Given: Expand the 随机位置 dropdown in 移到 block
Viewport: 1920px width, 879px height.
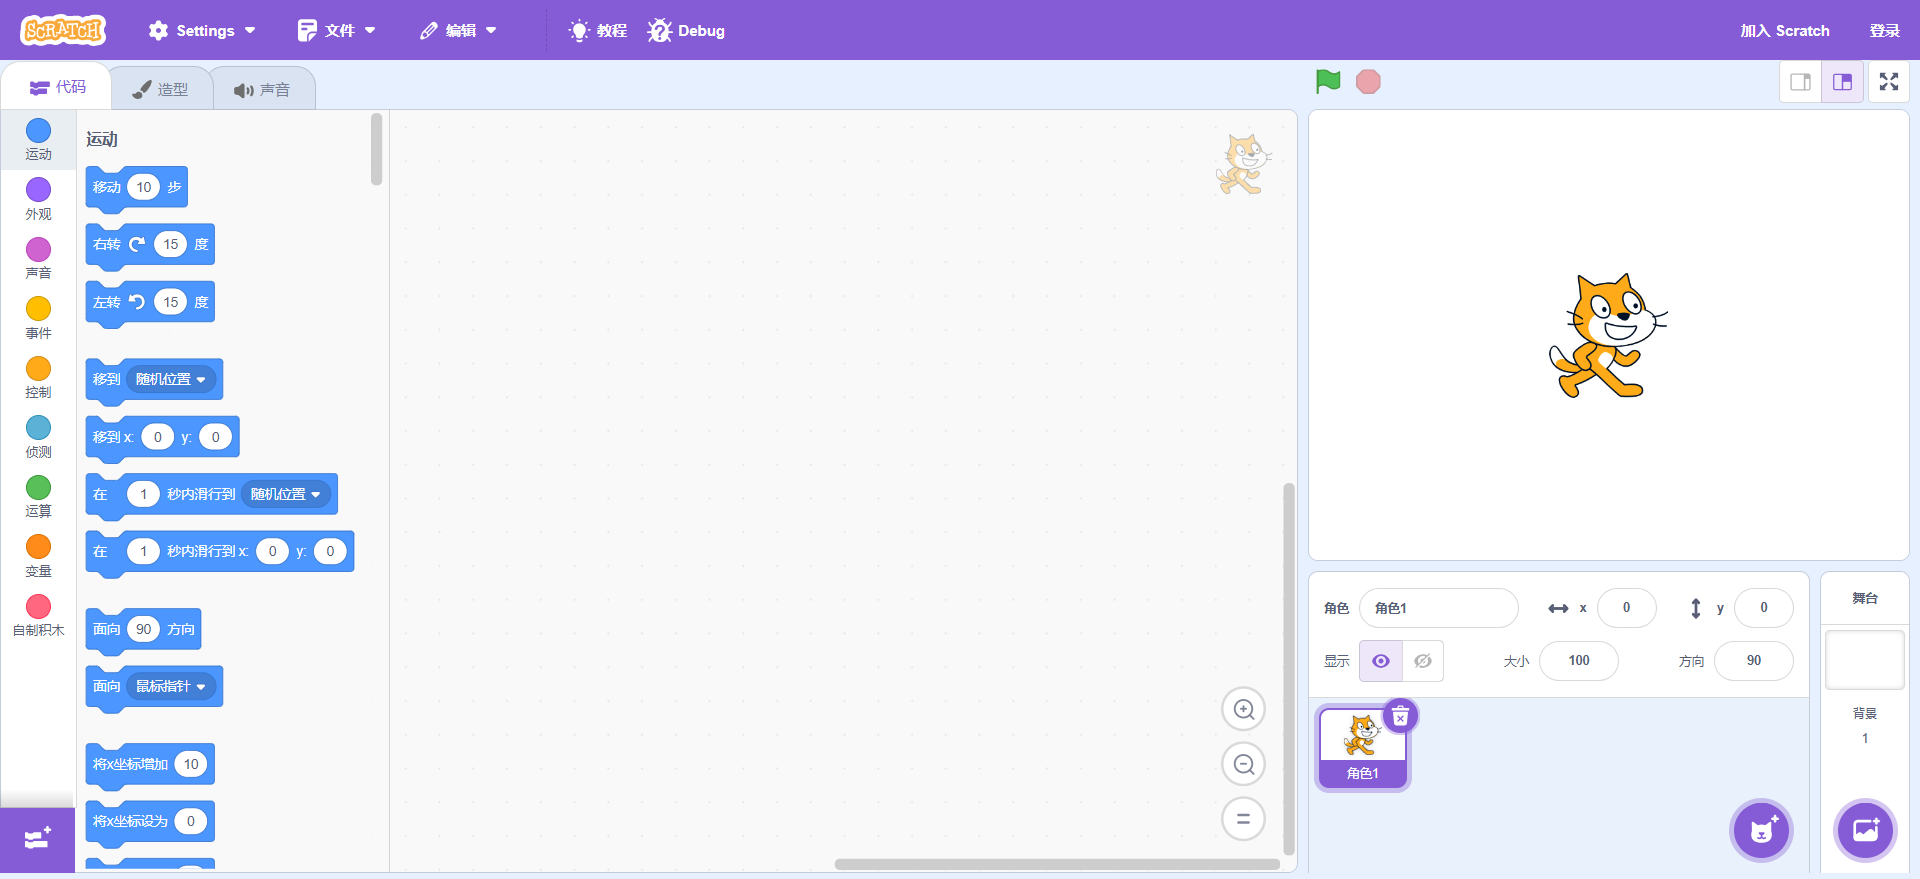Looking at the screenshot, I should 171,380.
